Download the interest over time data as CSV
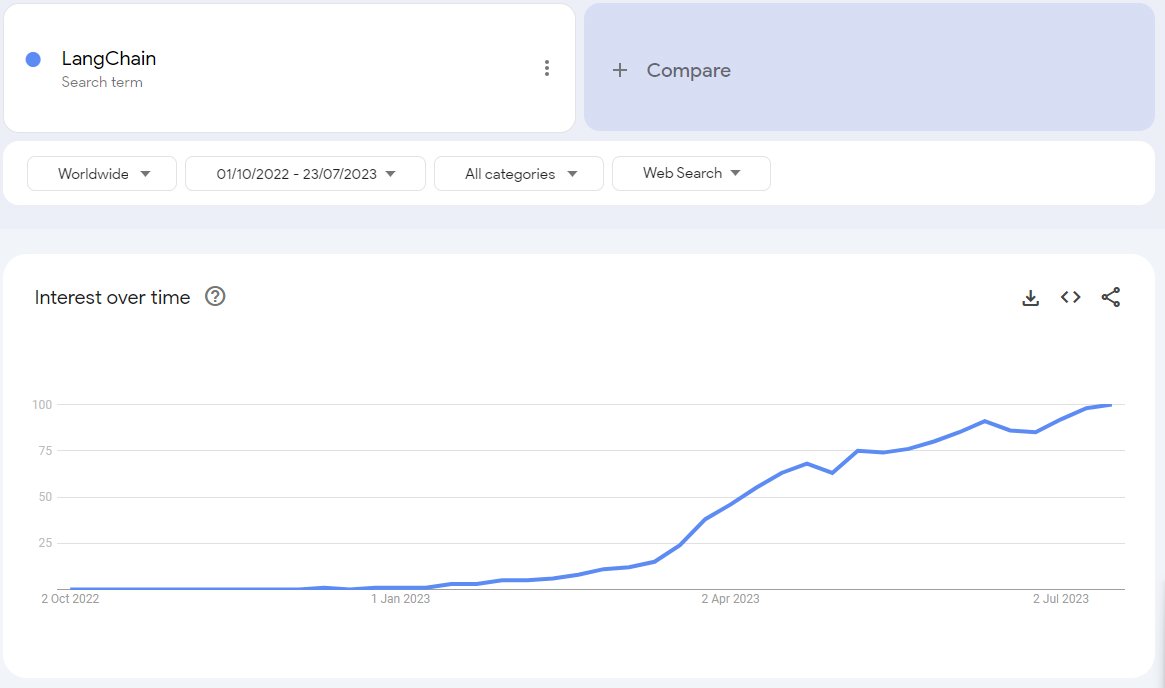 pyautogui.click(x=1031, y=298)
